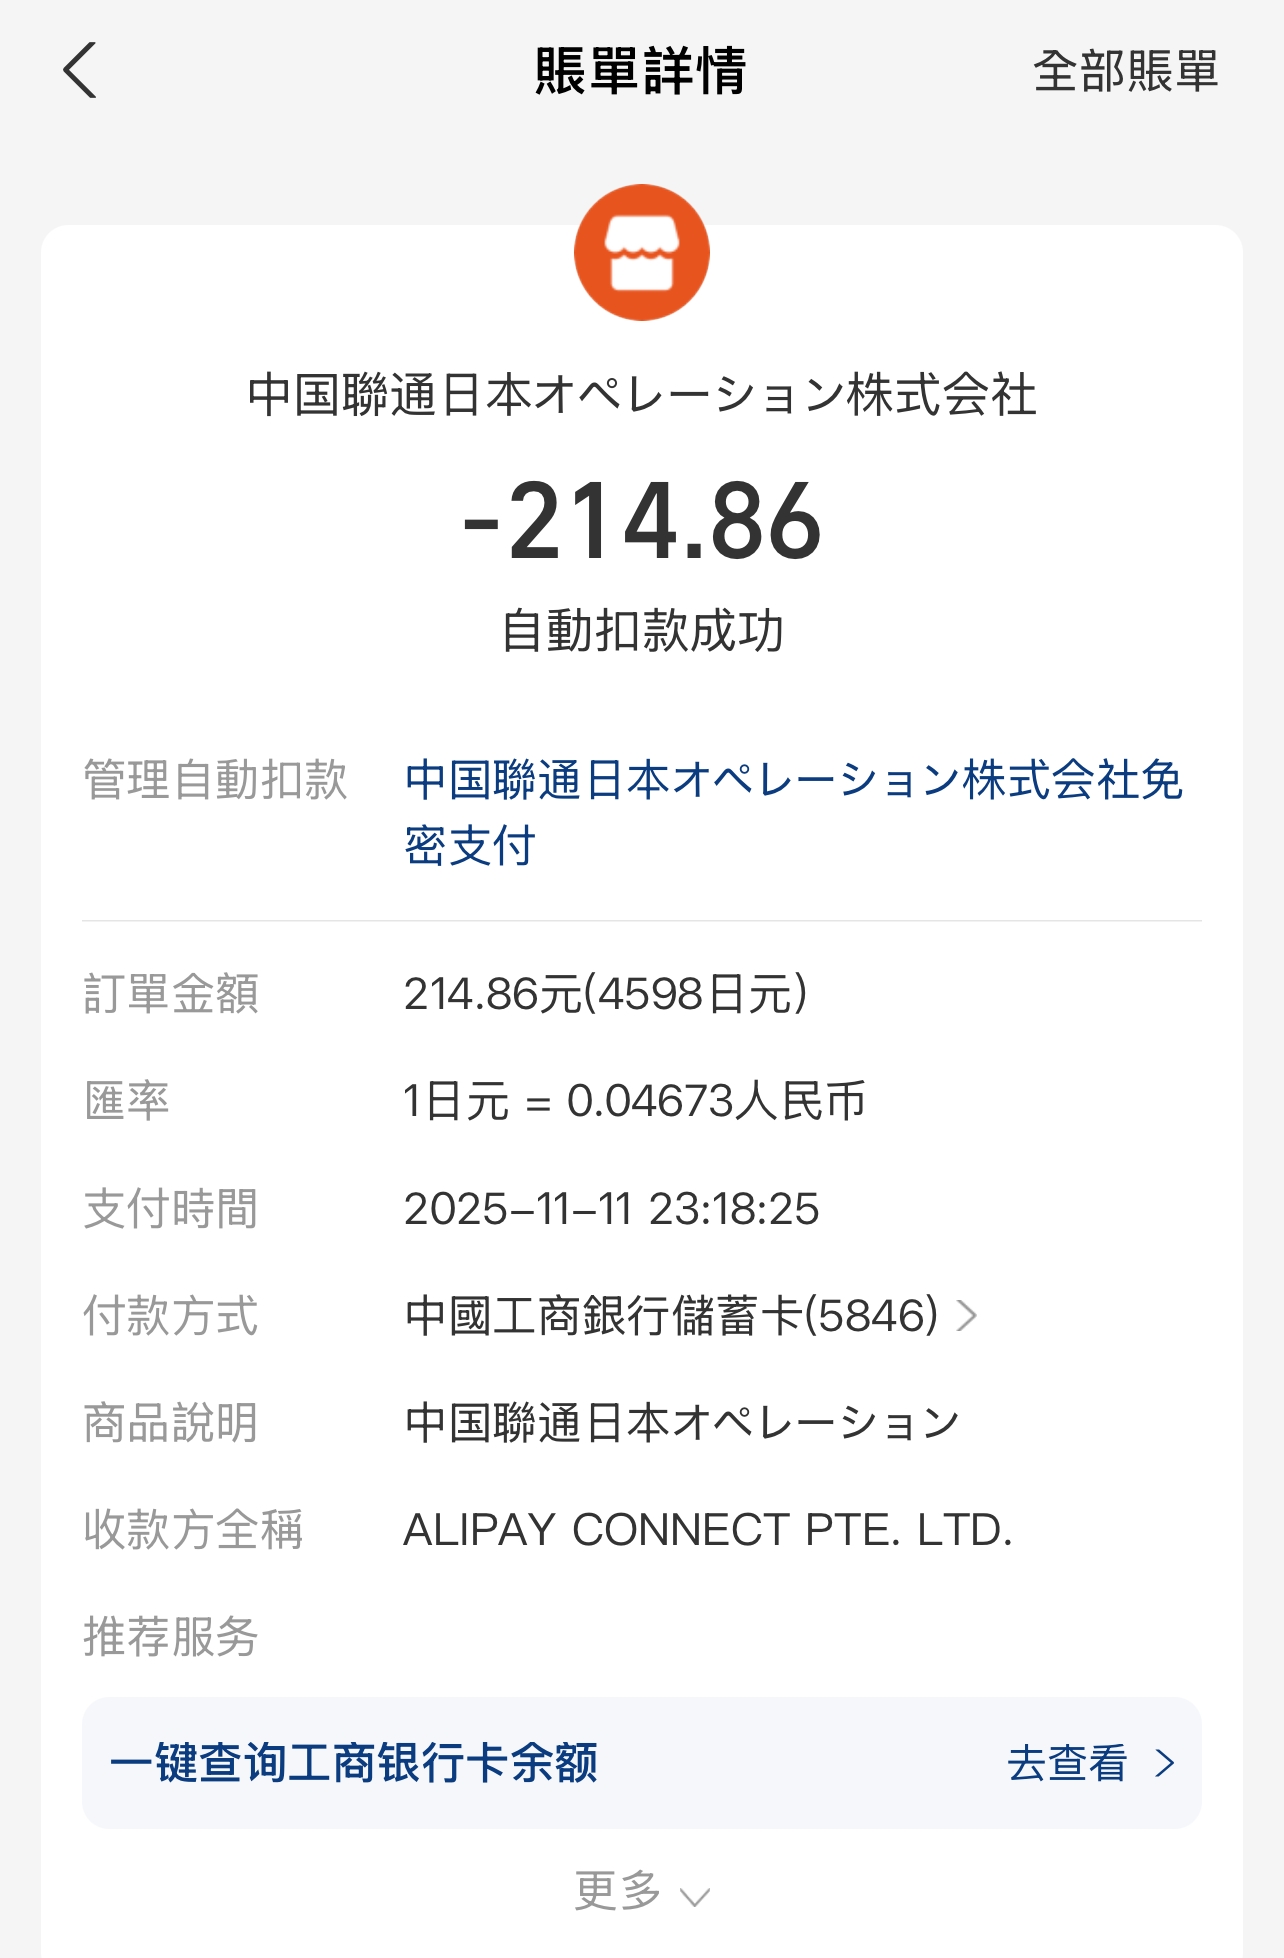Open the blue 免密支付 management link
The height and width of the screenshot is (1958, 1284).
tap(793, 812)
